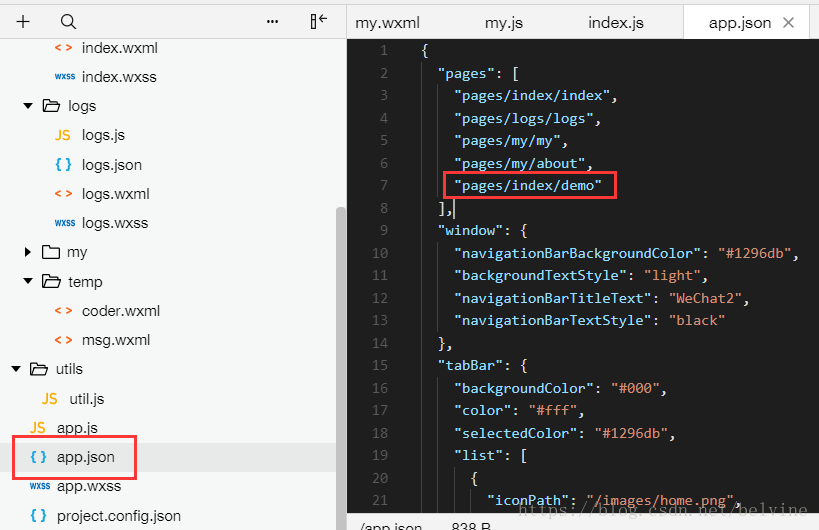Click the braces icon beside logs.json

63,164
